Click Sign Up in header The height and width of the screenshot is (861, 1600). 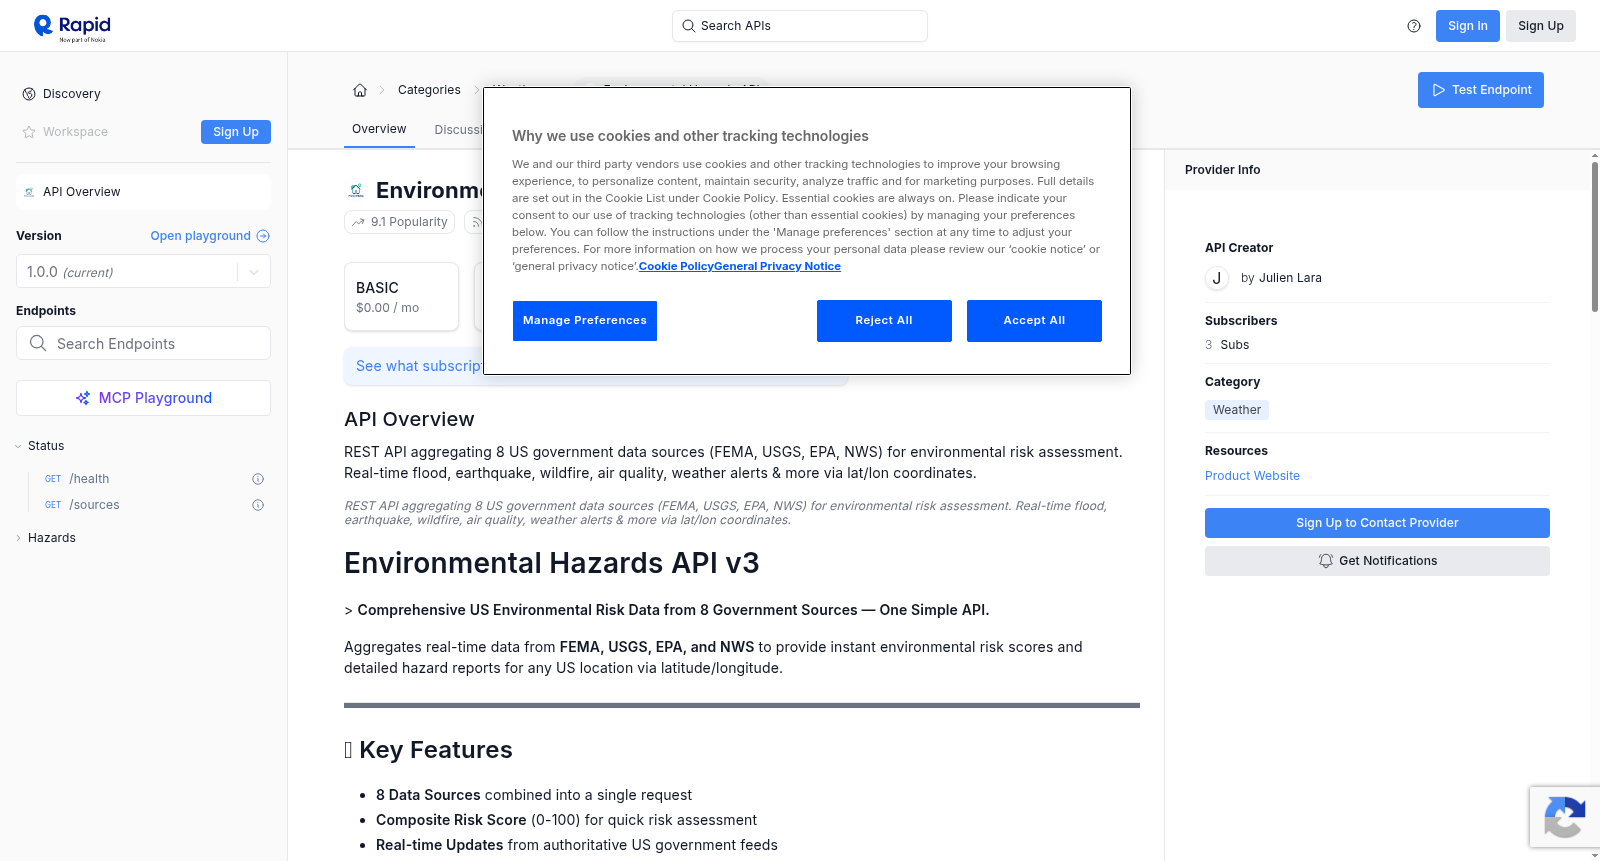coord(1540,26)
